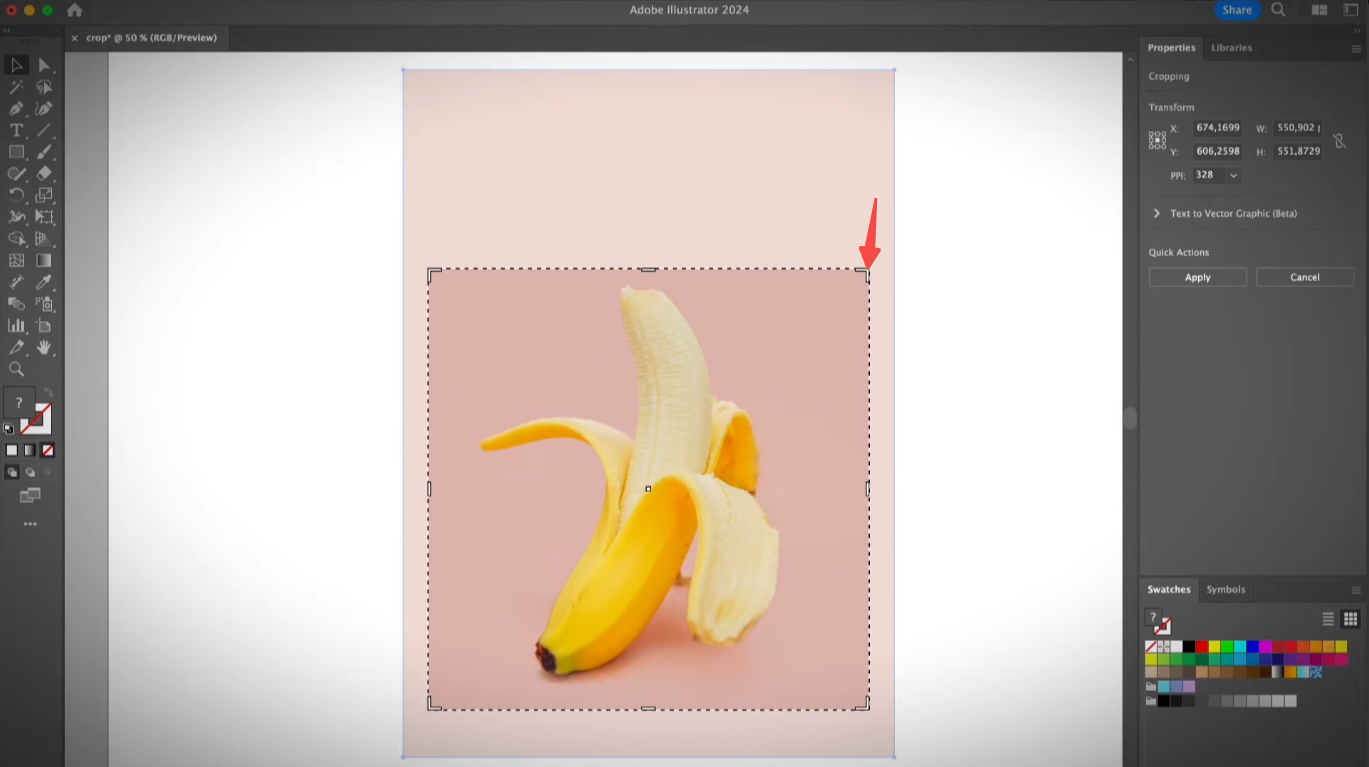This screenshot has height=767, width=1369.
Task: Activate the Type tool
Action: click(x=16, y=130)
